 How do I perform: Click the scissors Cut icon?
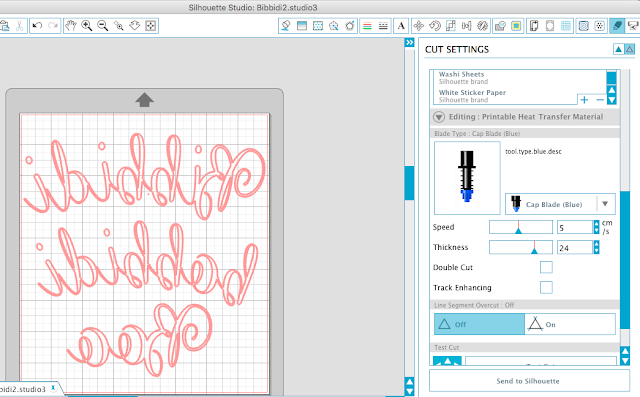(x=19, y=26)
